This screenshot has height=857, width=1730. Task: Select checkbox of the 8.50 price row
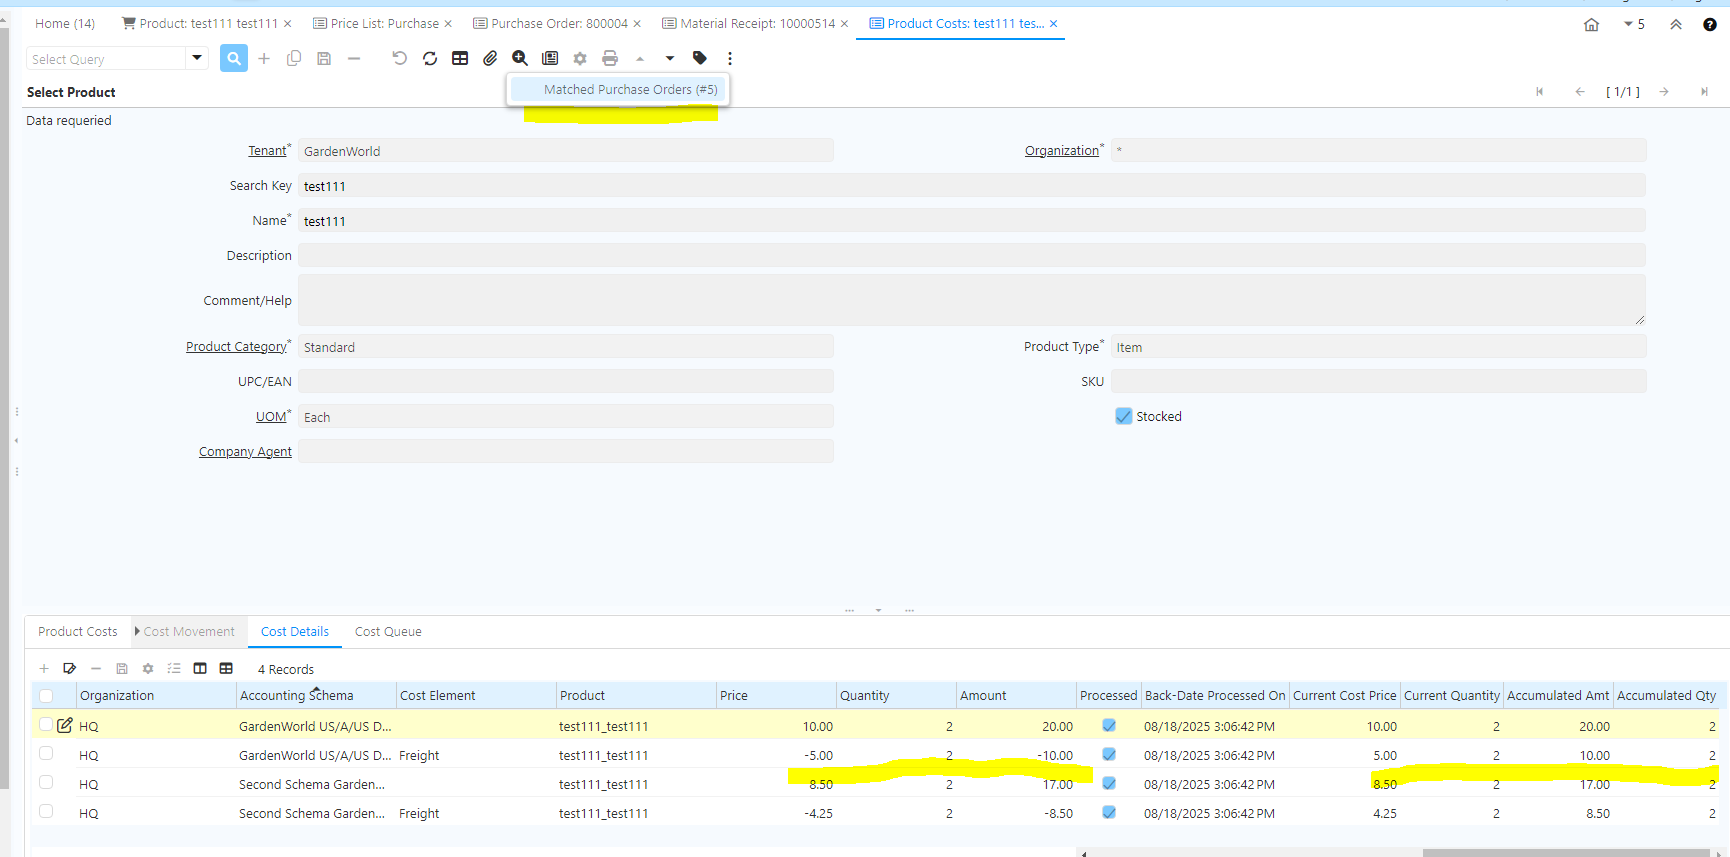click(x=46, y=782)
